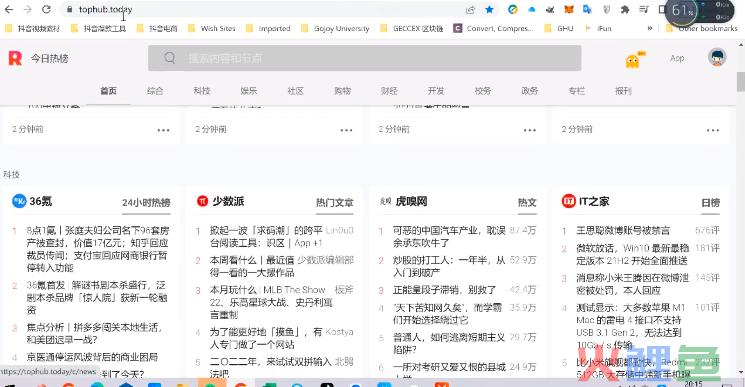Click the red R 今日热榜 logo

38,58
